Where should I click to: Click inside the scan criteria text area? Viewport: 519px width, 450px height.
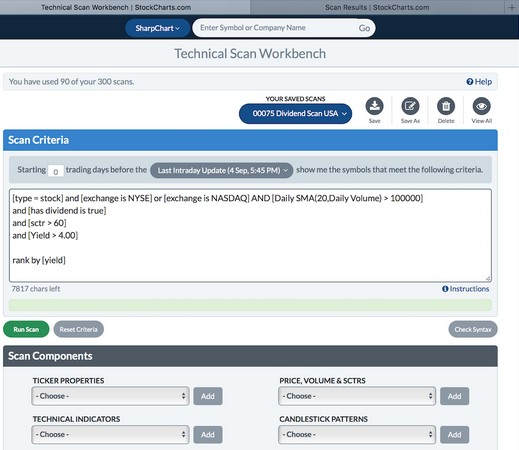(x=250, y=235)
